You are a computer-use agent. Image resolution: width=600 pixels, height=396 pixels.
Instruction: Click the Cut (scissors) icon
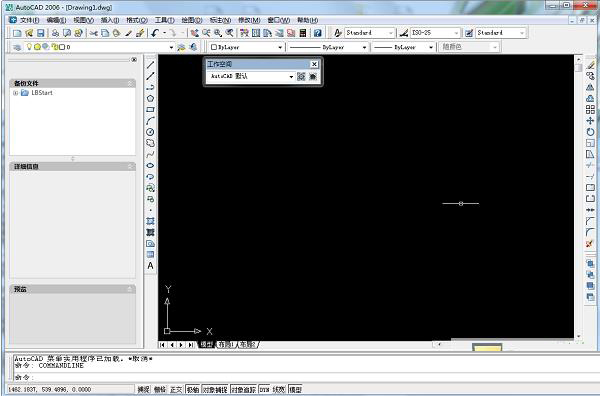[93, 33]
